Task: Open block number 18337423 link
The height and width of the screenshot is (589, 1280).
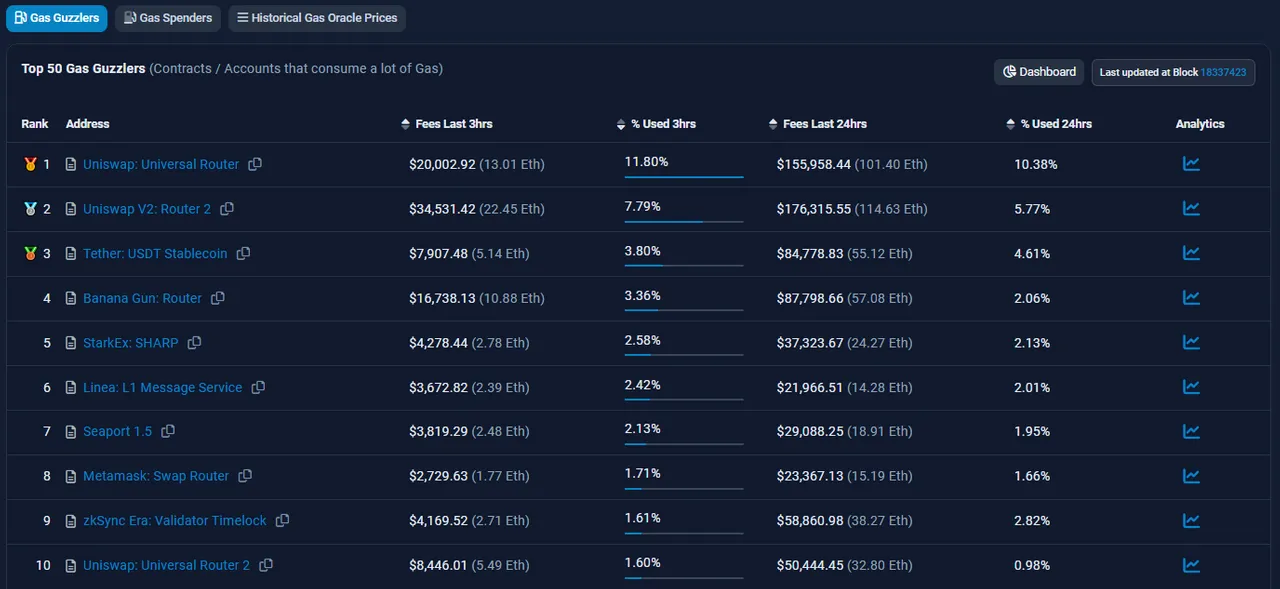Action: [x=1224, y=73]
